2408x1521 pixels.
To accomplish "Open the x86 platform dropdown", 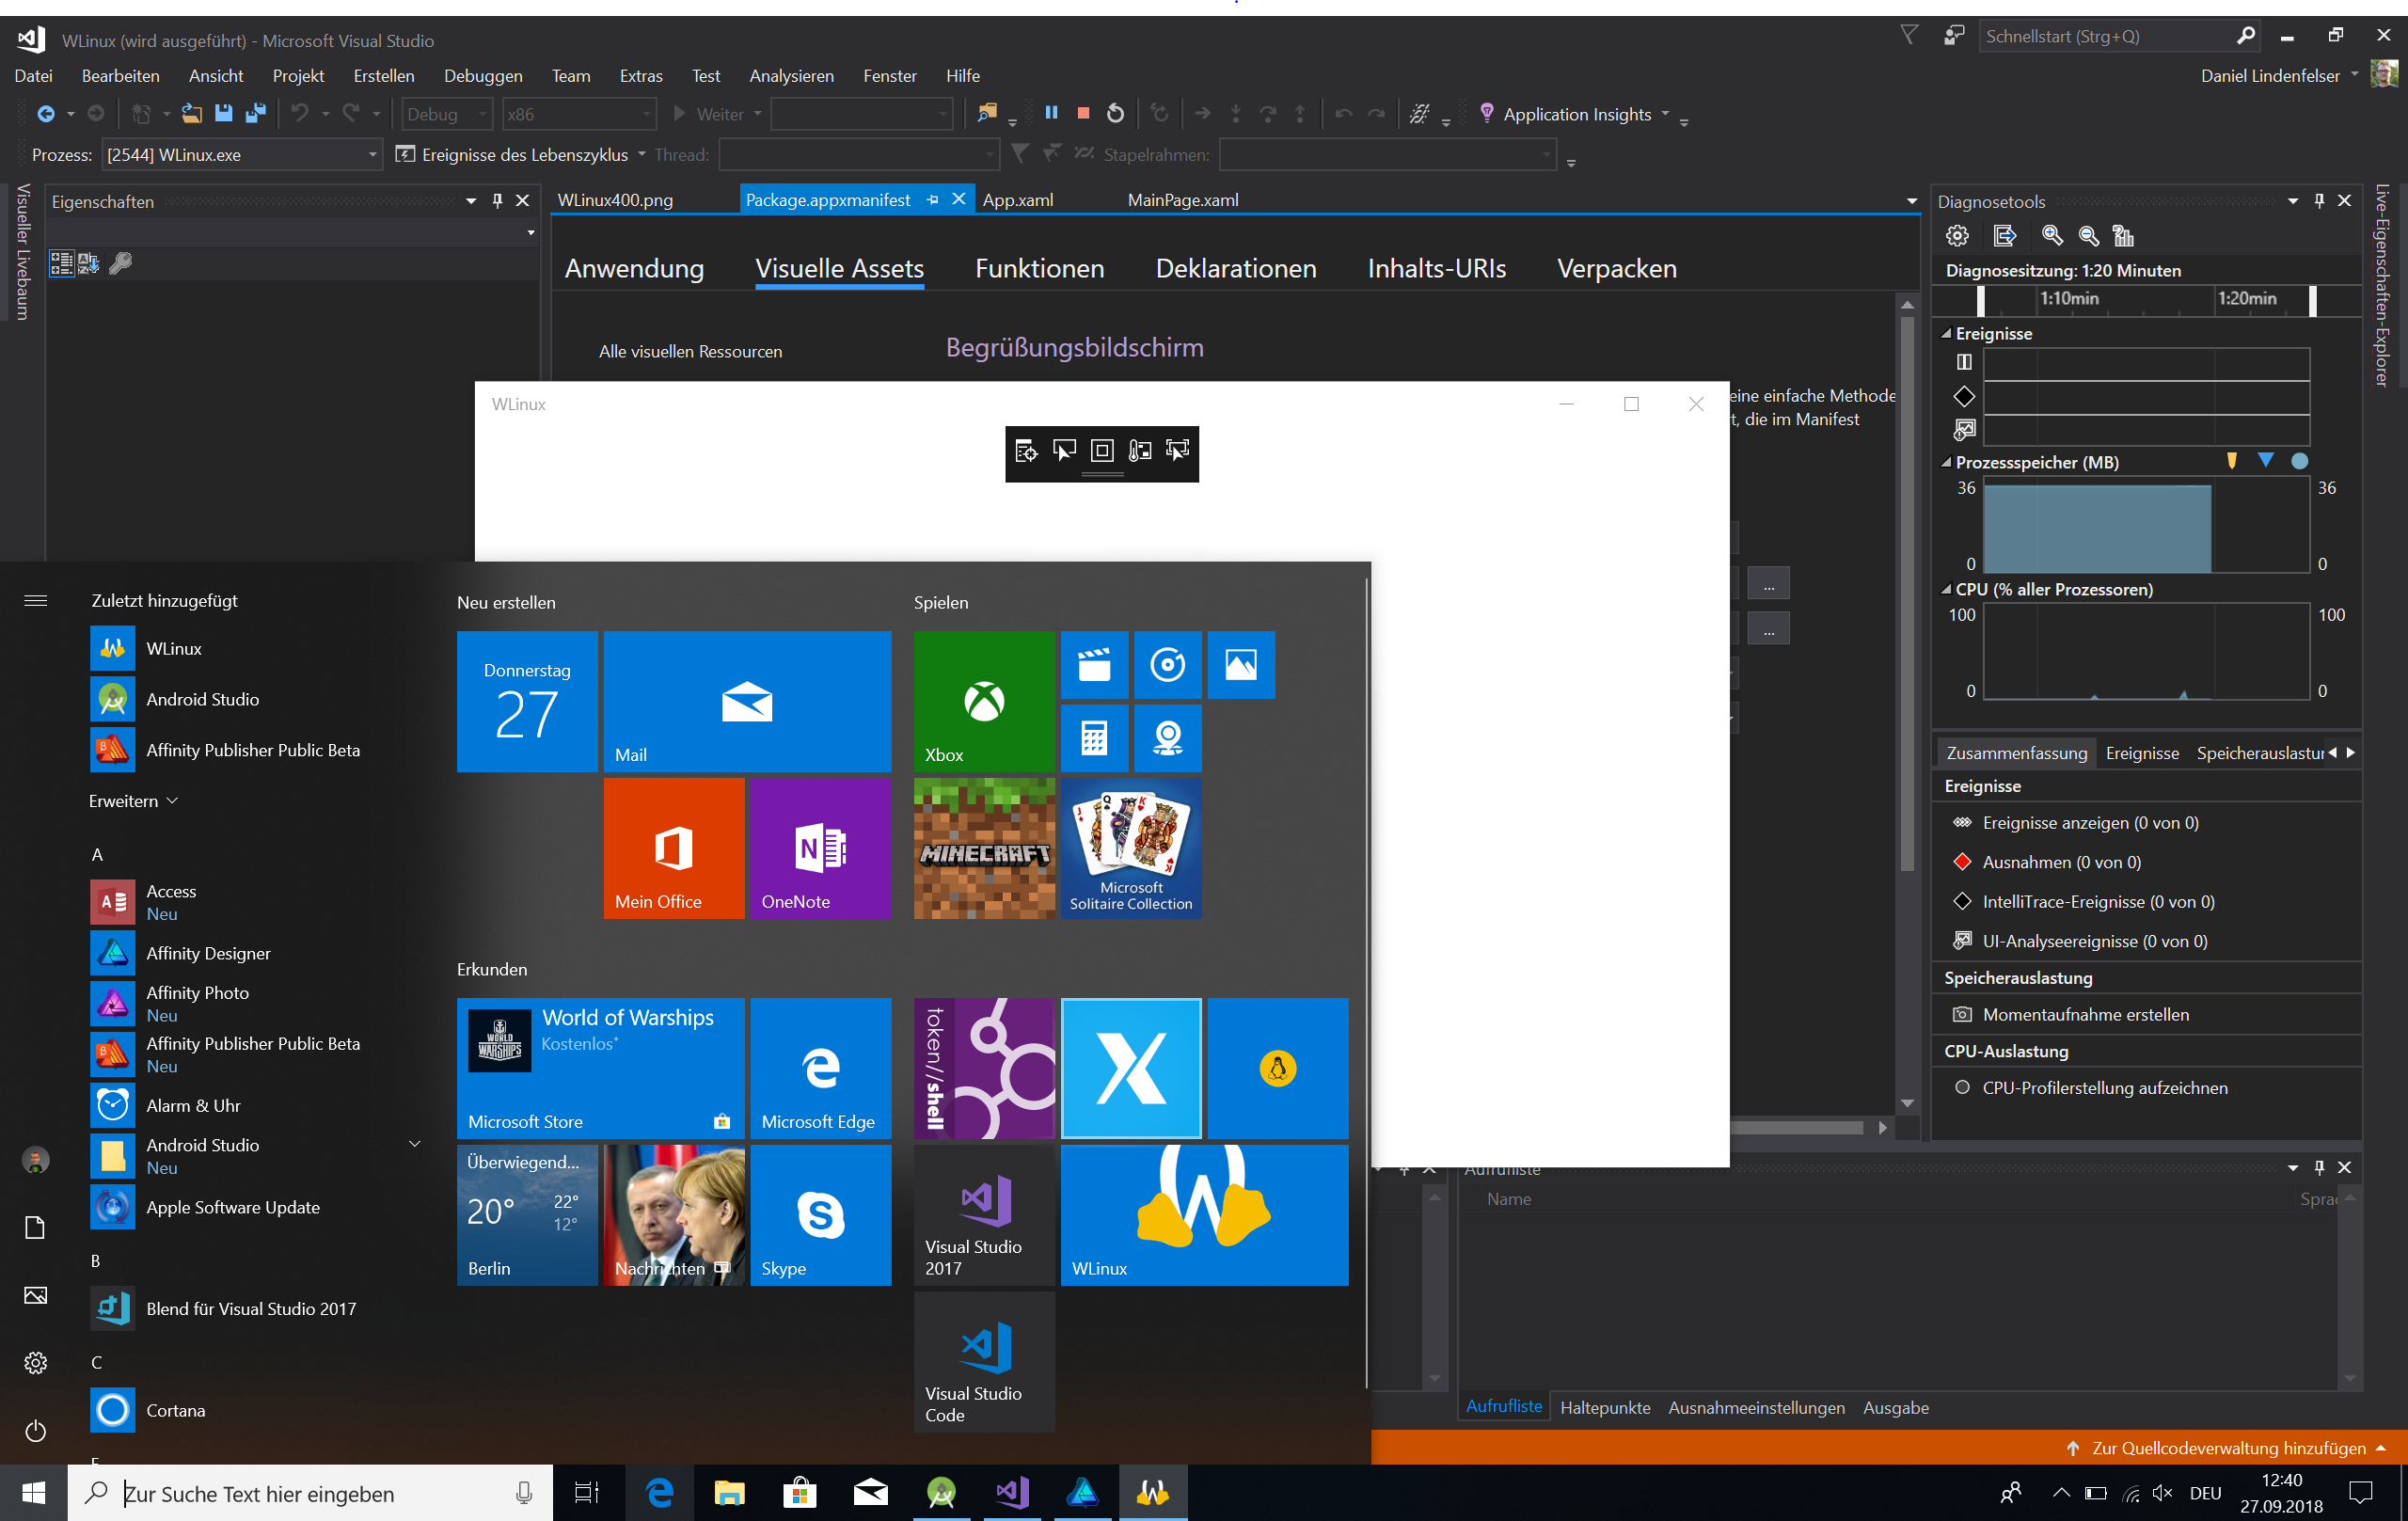I will pos(579,114).
